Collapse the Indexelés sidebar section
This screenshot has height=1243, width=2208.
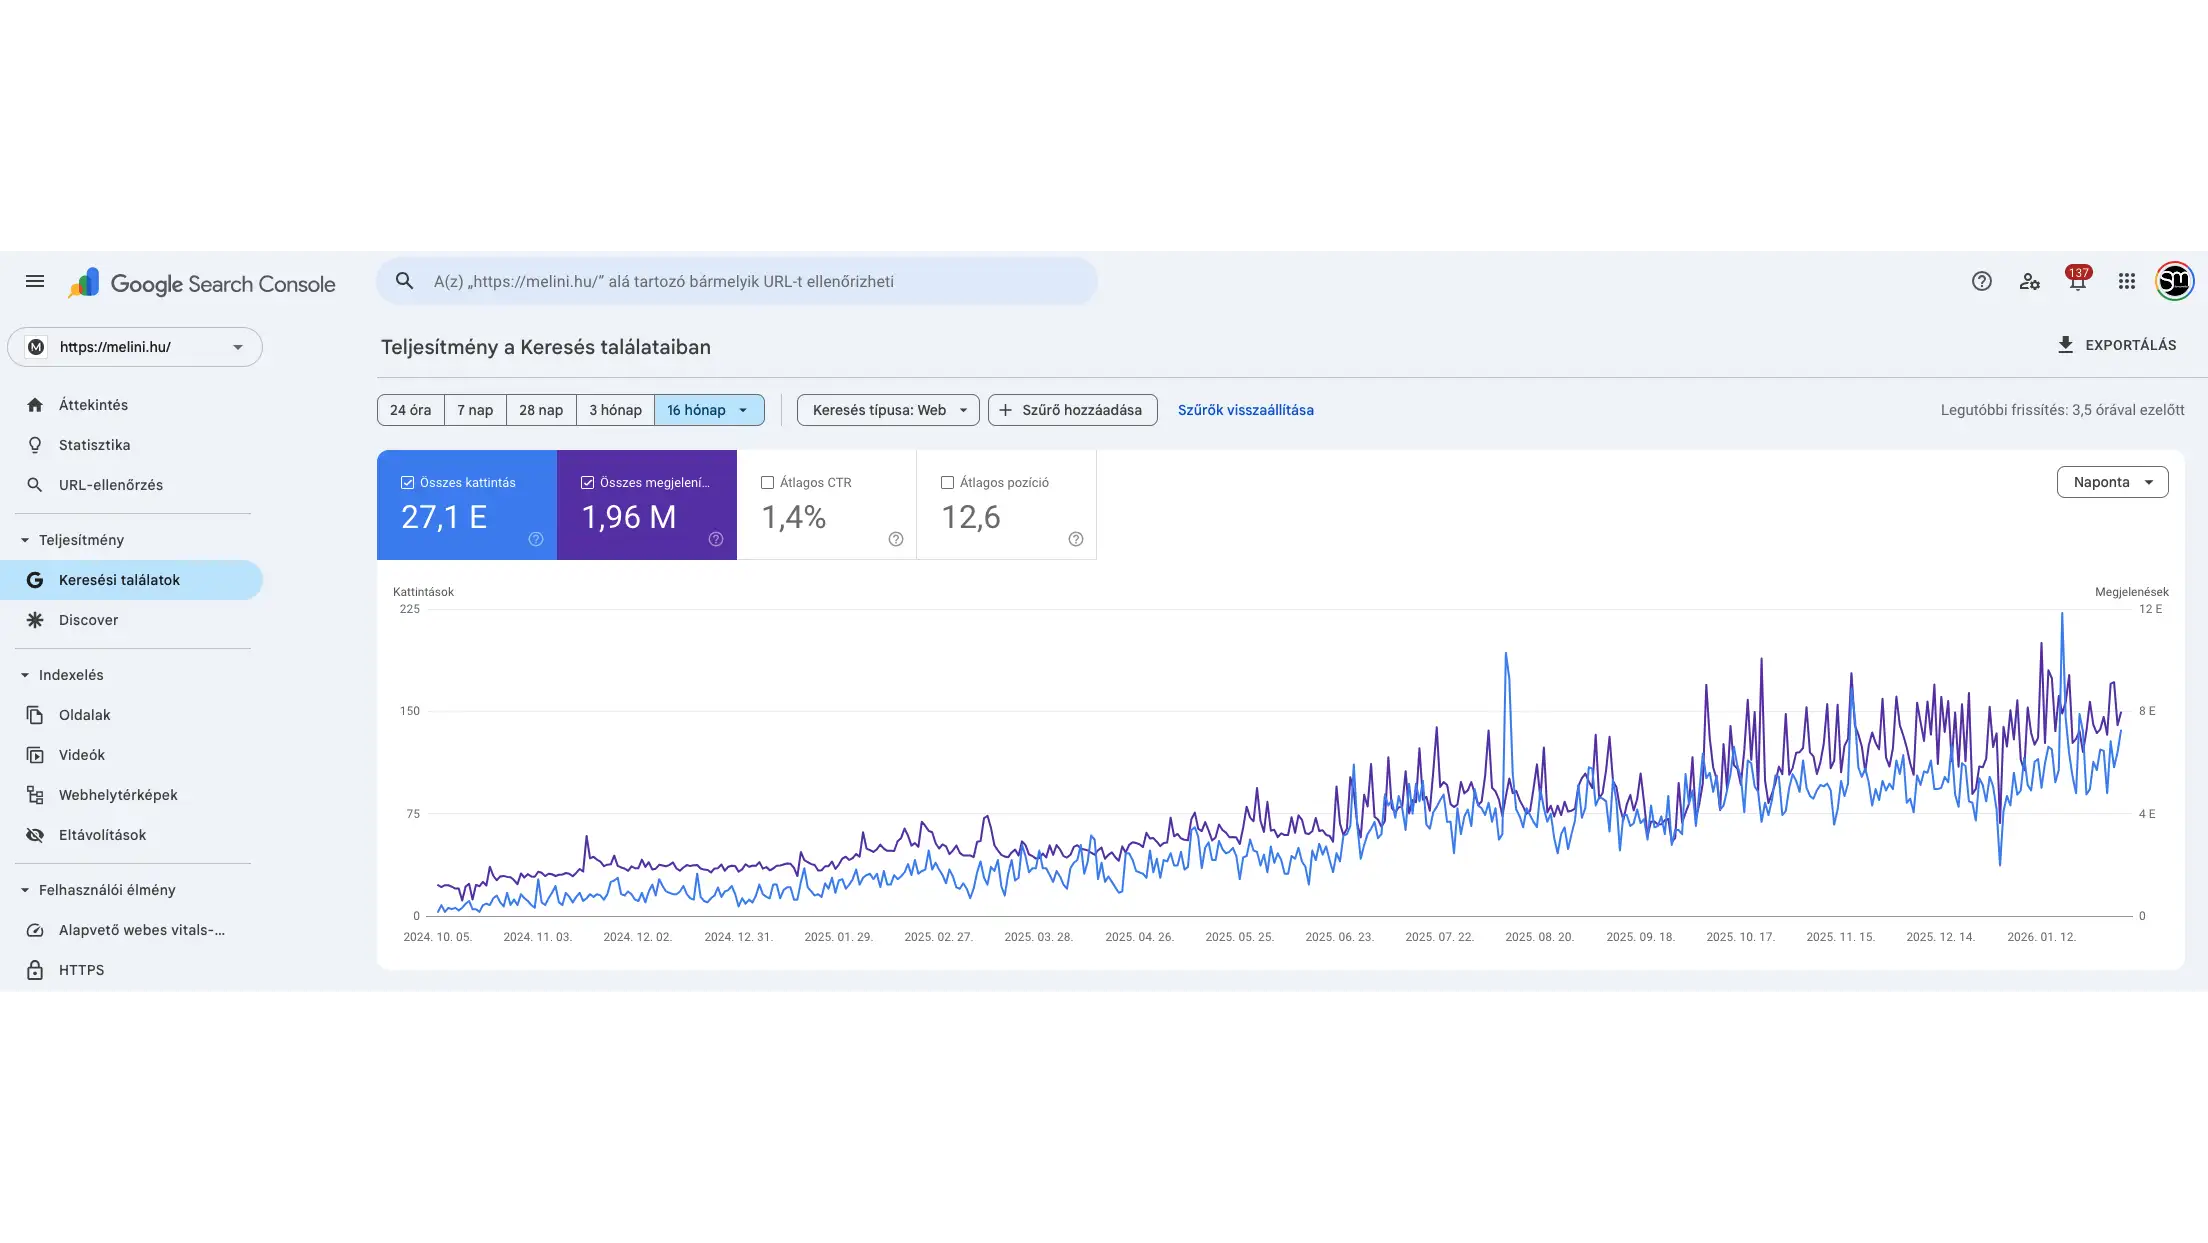click(x=25, y=675)
